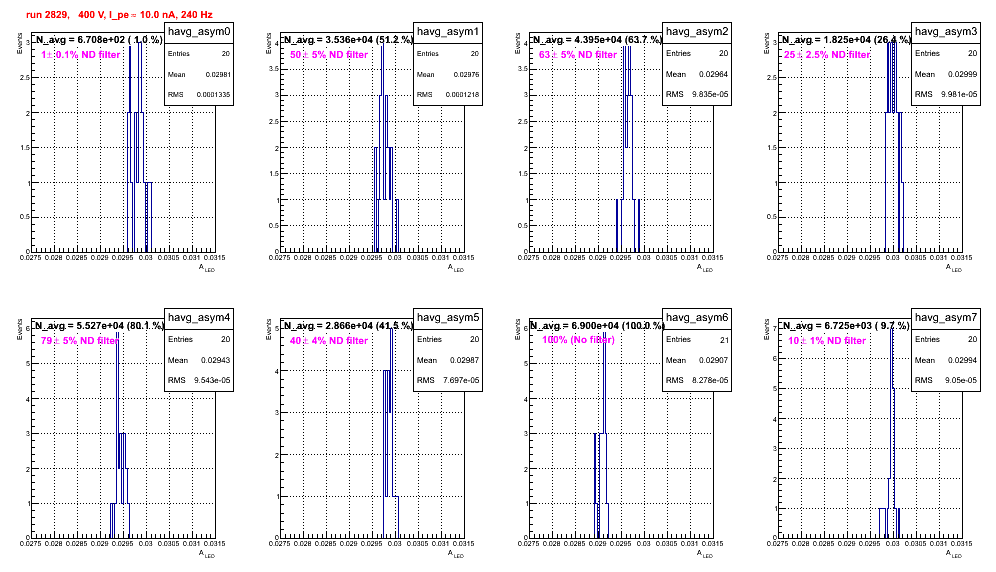Click the Mean value 0.02999

963,74
